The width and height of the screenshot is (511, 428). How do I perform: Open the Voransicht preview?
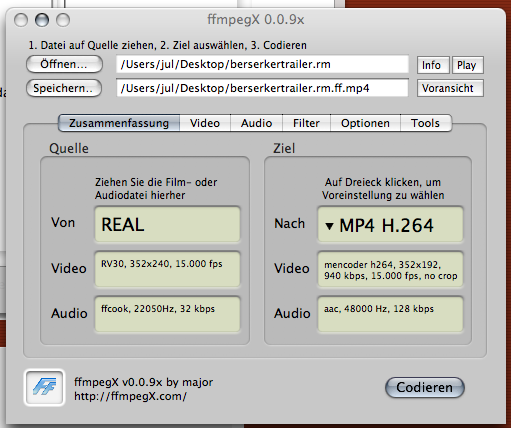(x=450, y=88)
